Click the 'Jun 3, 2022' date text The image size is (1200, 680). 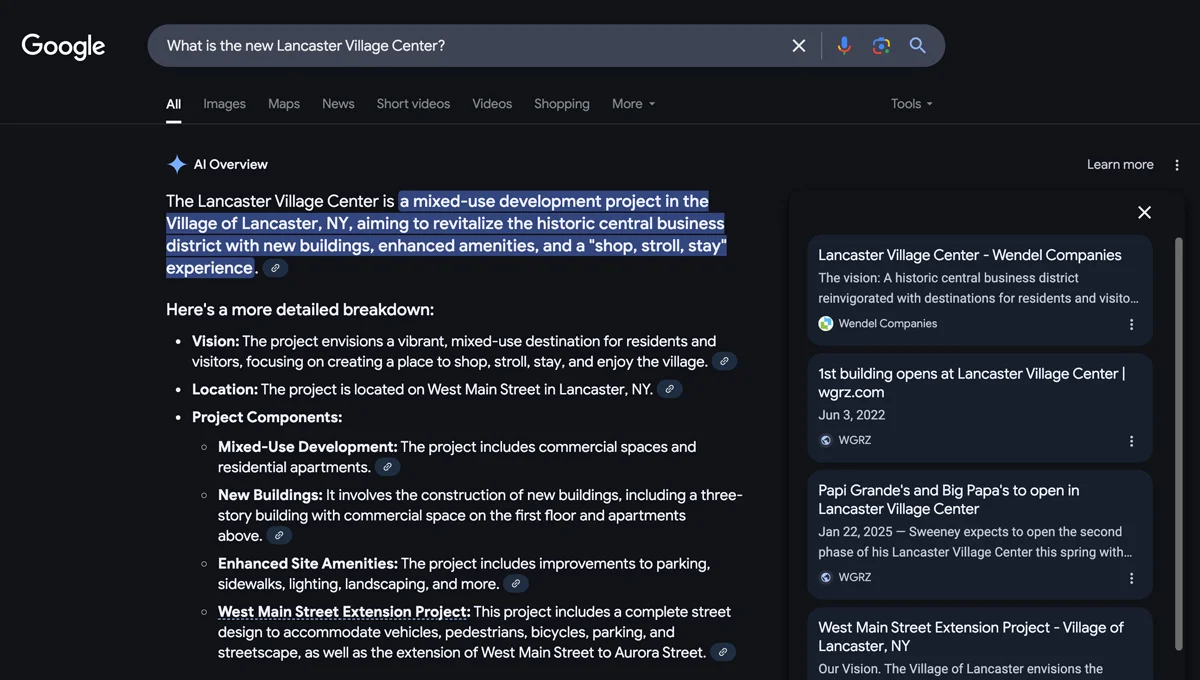[x=852, y=415]
